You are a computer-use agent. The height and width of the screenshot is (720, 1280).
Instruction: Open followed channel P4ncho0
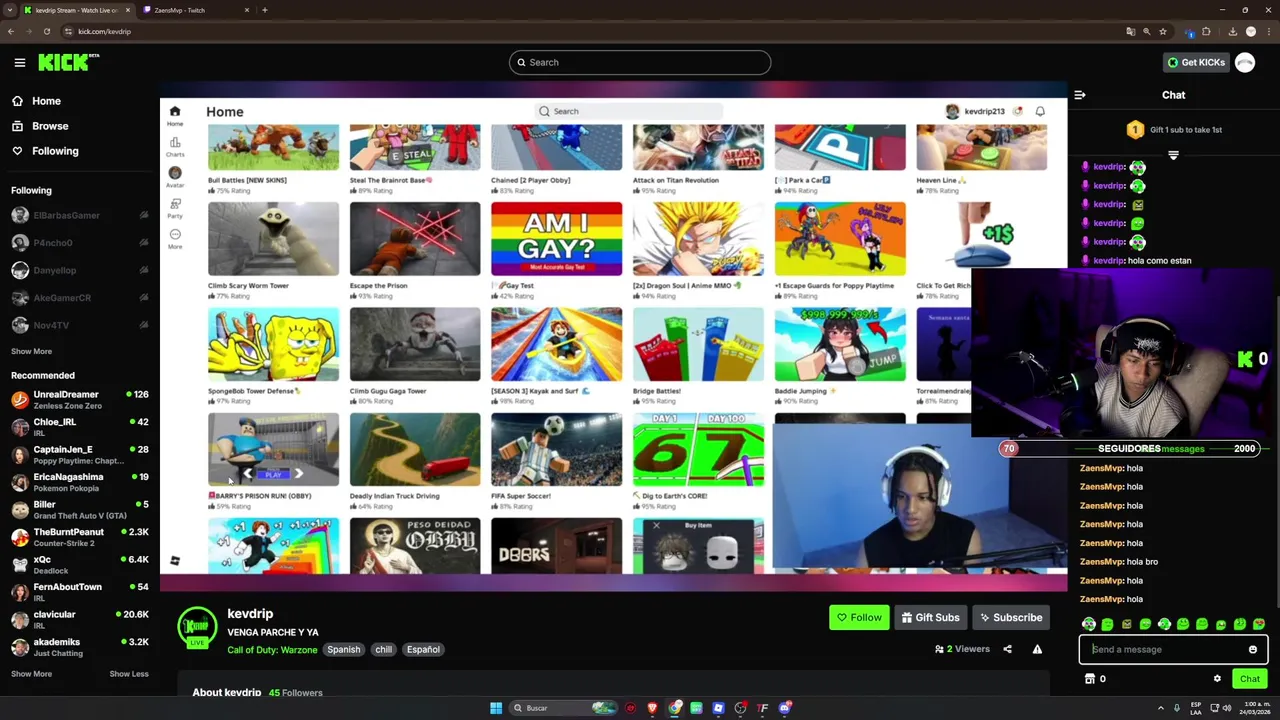pos(80,243)
